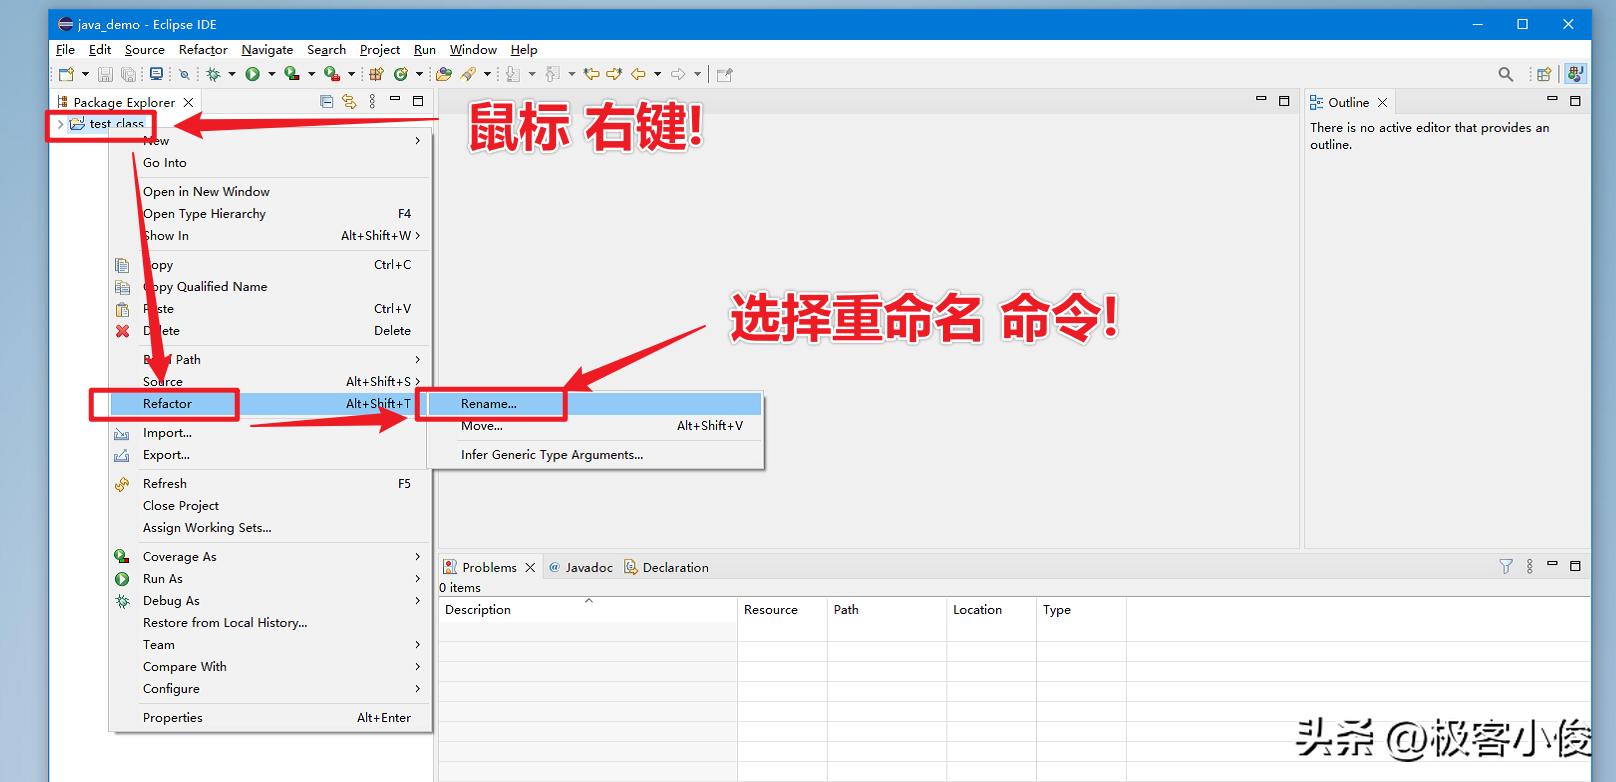This screenshot has height=782, width=1616.
Task: Click the Skip All Breakpoints icon
Action: coord(184,74)
